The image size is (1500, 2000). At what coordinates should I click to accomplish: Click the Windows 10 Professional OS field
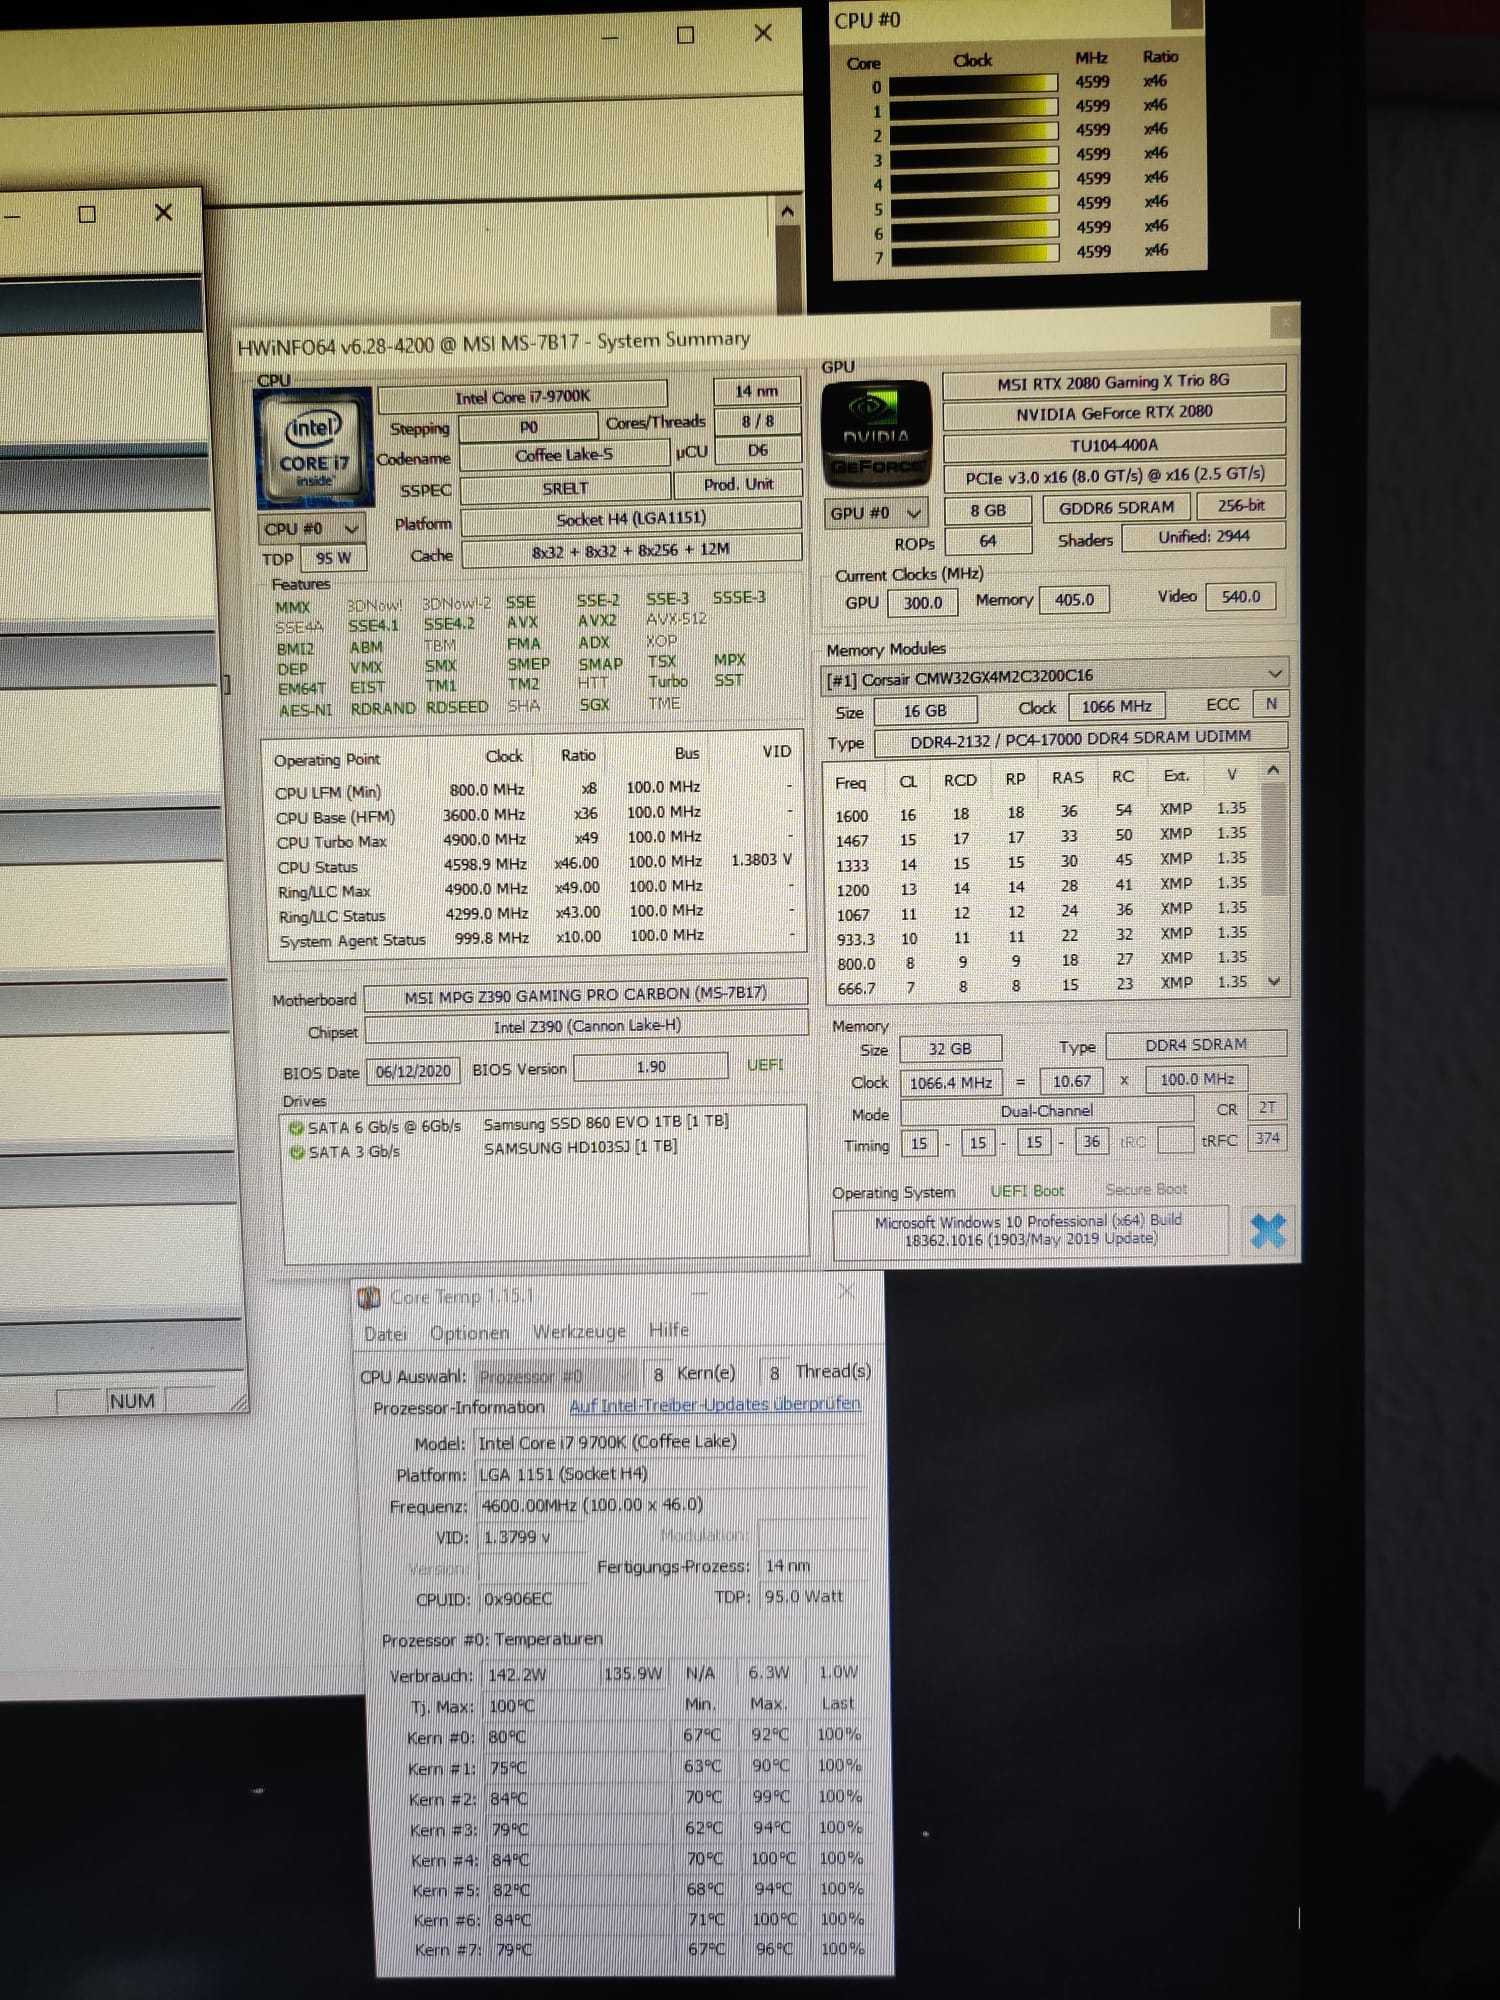1030,1230
